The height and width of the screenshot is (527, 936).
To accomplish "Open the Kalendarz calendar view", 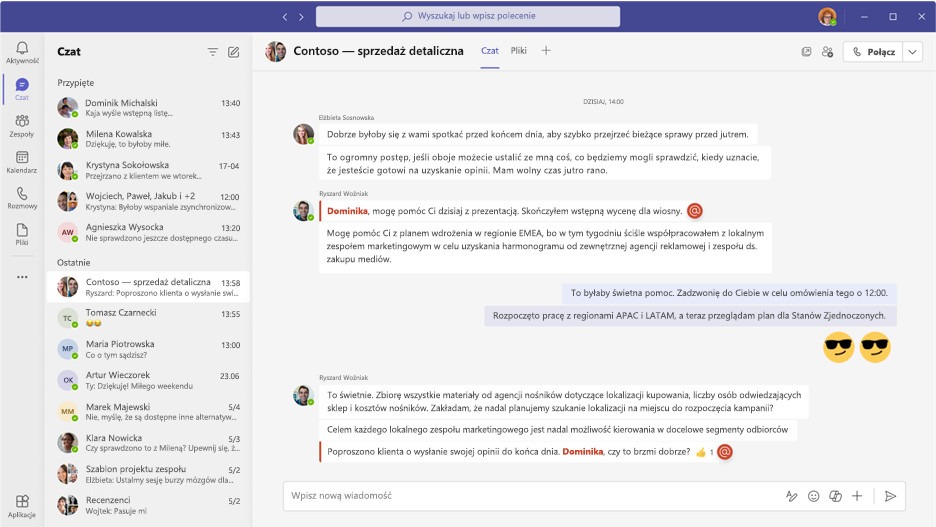I will [22, 162].
